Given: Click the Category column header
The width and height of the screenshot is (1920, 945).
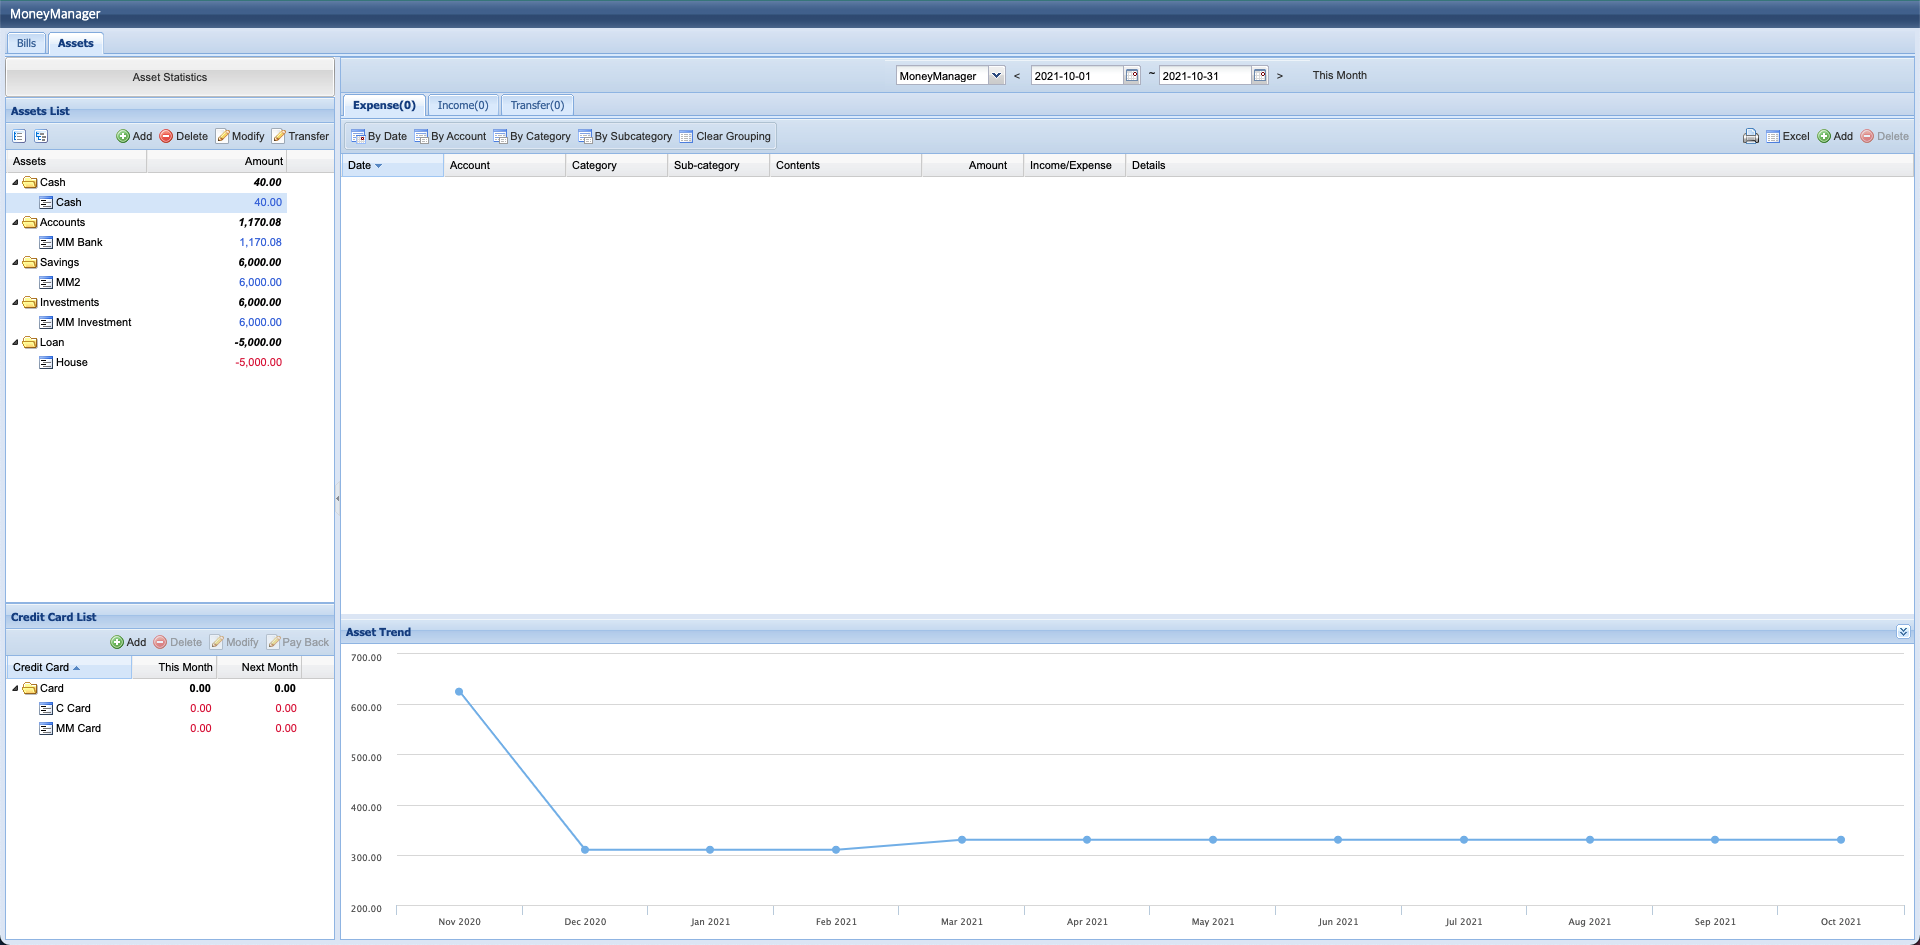Looking at the screenshot, I should [617, 165].
